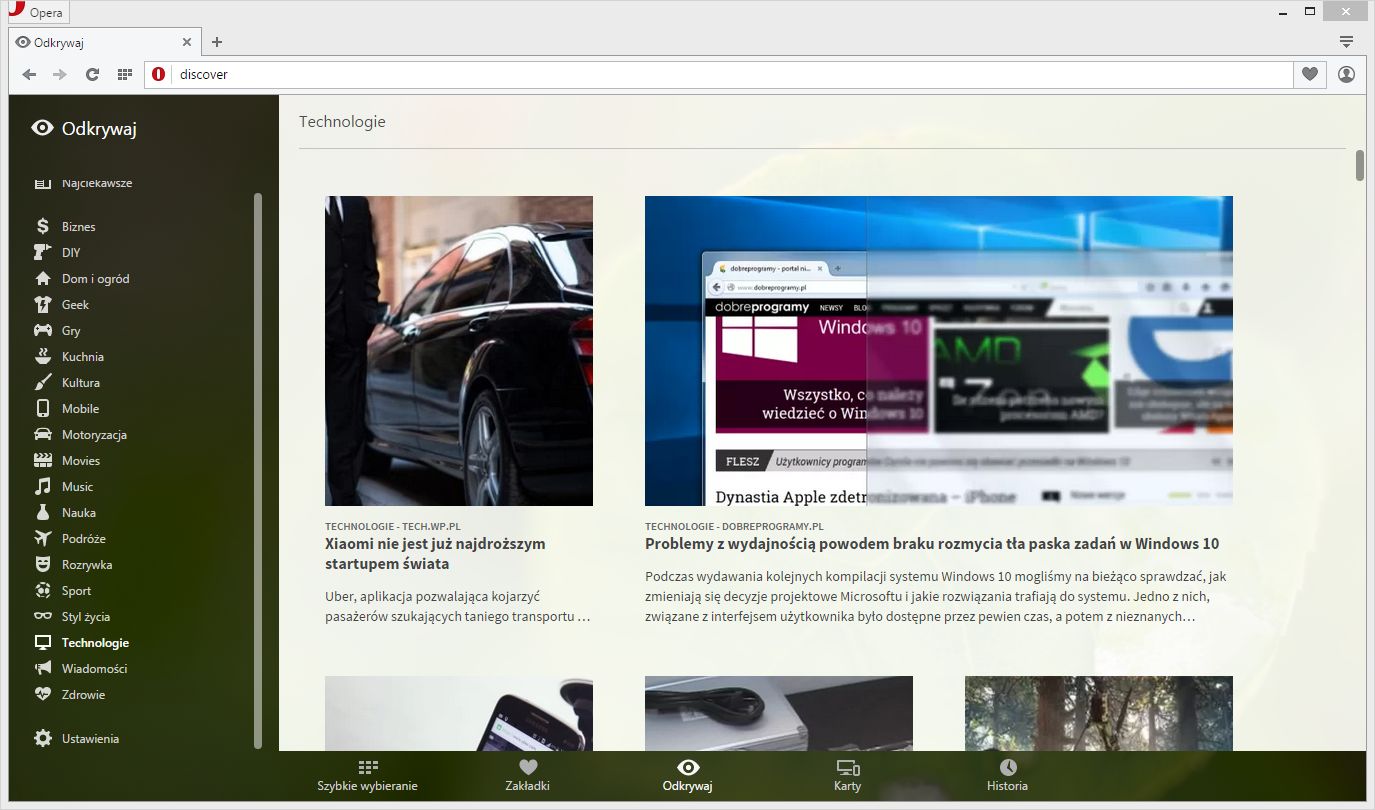Select the Podróże airplane icon
The width and height of the screenshot is (1375, 810).
coord(42,539)
